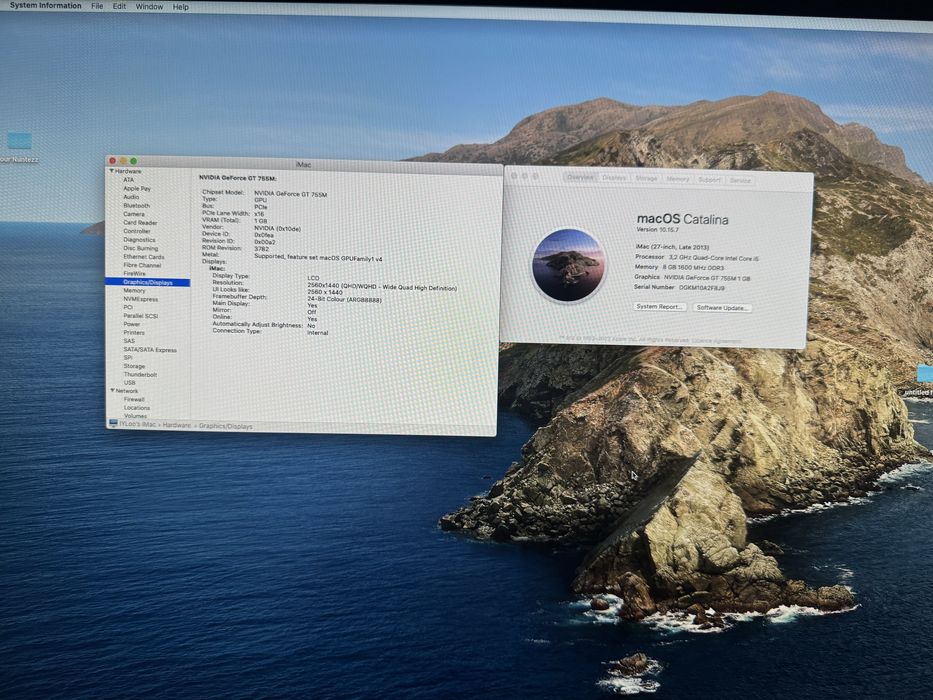Select NVMExpress in the sidebar
This screenshot has width=933, height=700.
(x=141, y=299)
